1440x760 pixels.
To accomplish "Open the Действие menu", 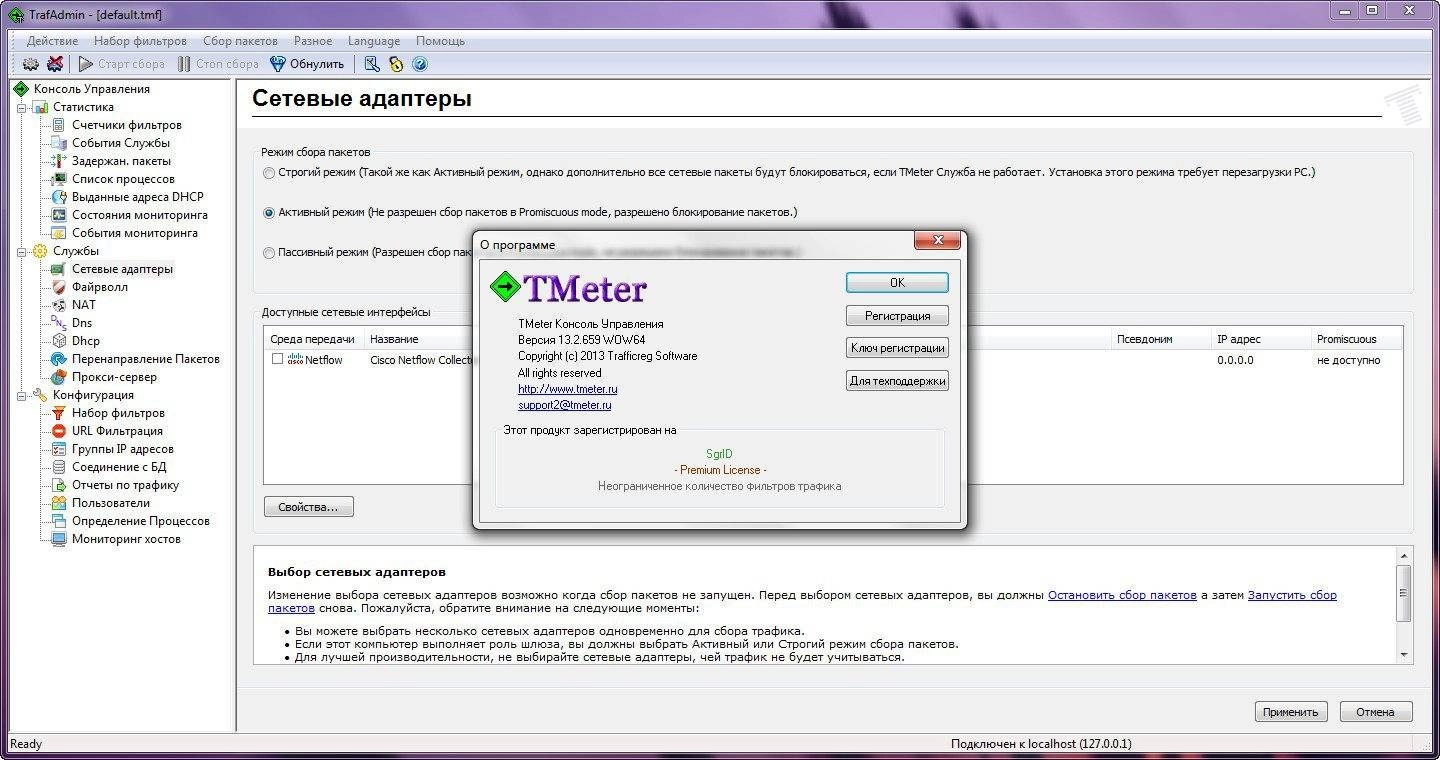I will tap(53, 41).
